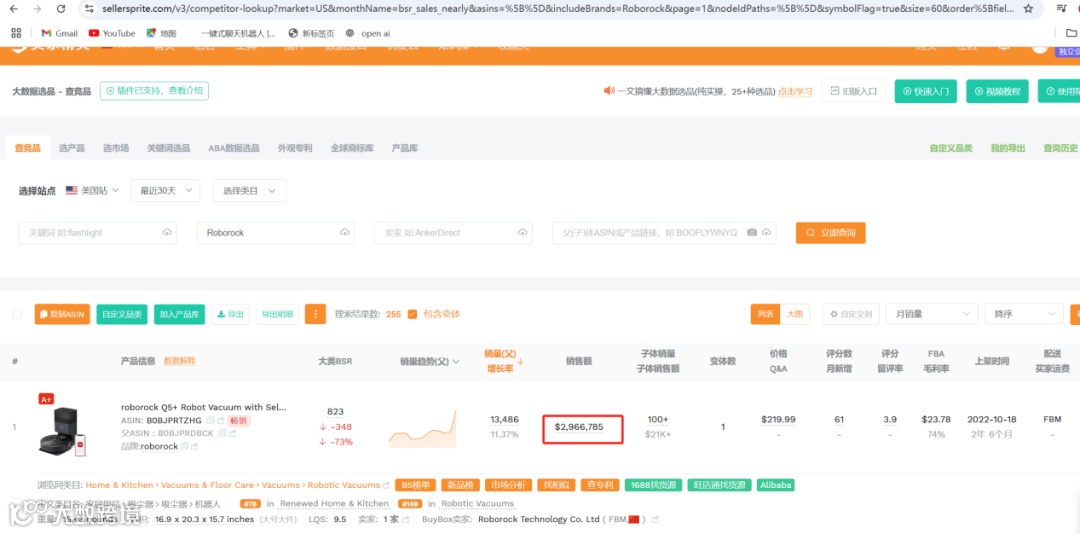View site information icon in the address bar
The width and height of the screenshot is (1080, 534).
tap(87, 9)
